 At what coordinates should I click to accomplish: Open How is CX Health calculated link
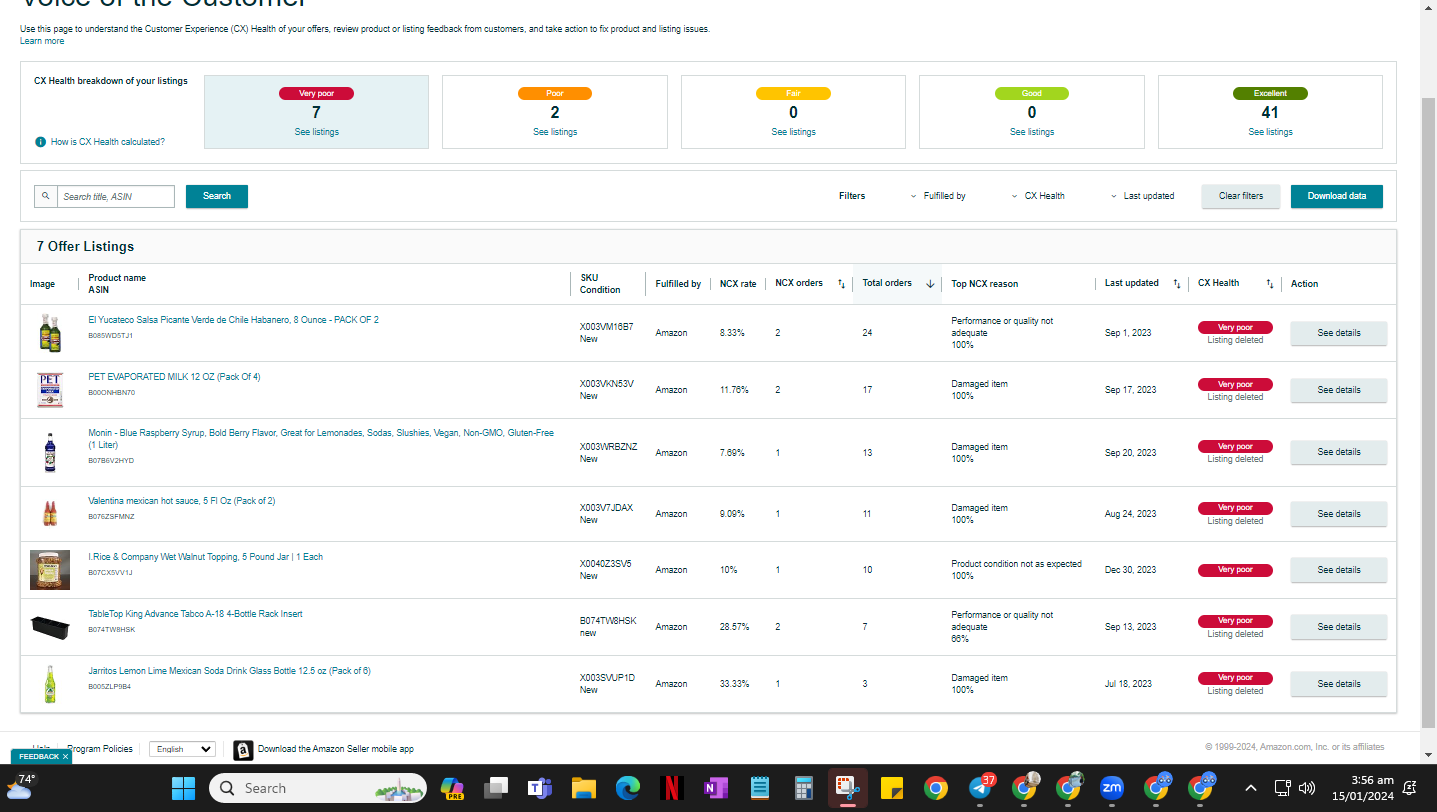click(x=108, y=142)
